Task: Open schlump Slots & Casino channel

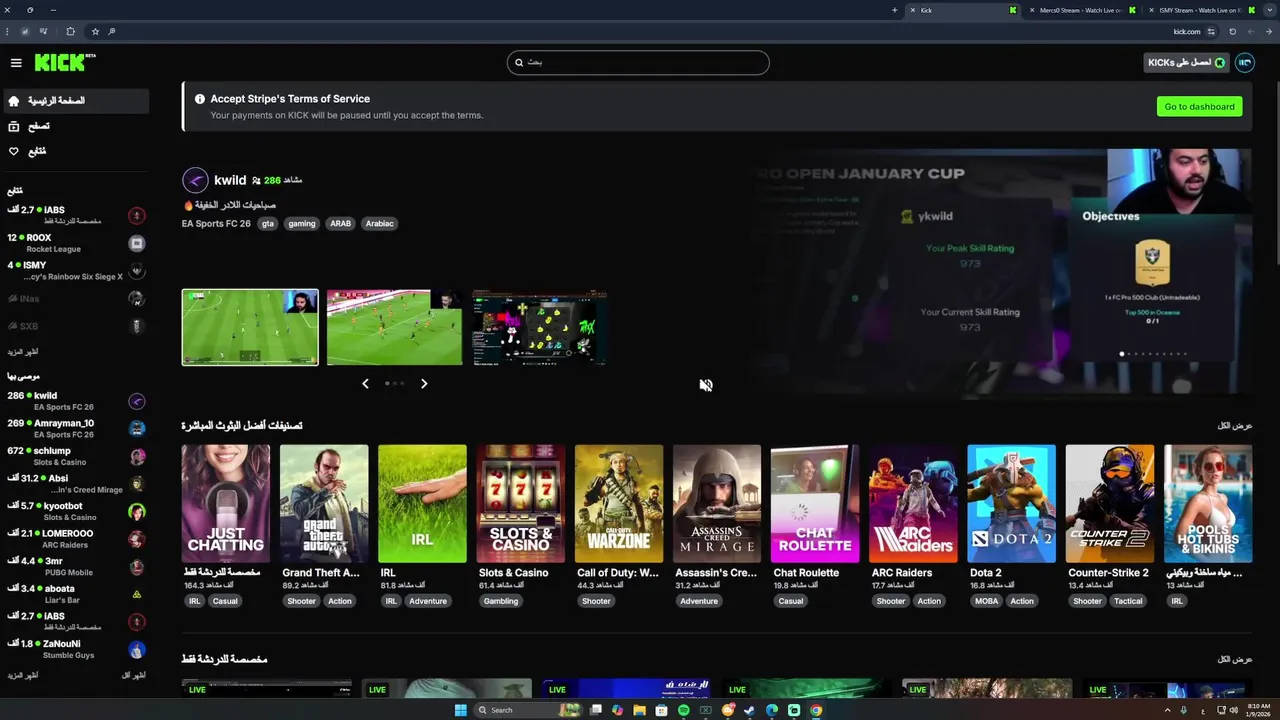Action: point(75,456)
